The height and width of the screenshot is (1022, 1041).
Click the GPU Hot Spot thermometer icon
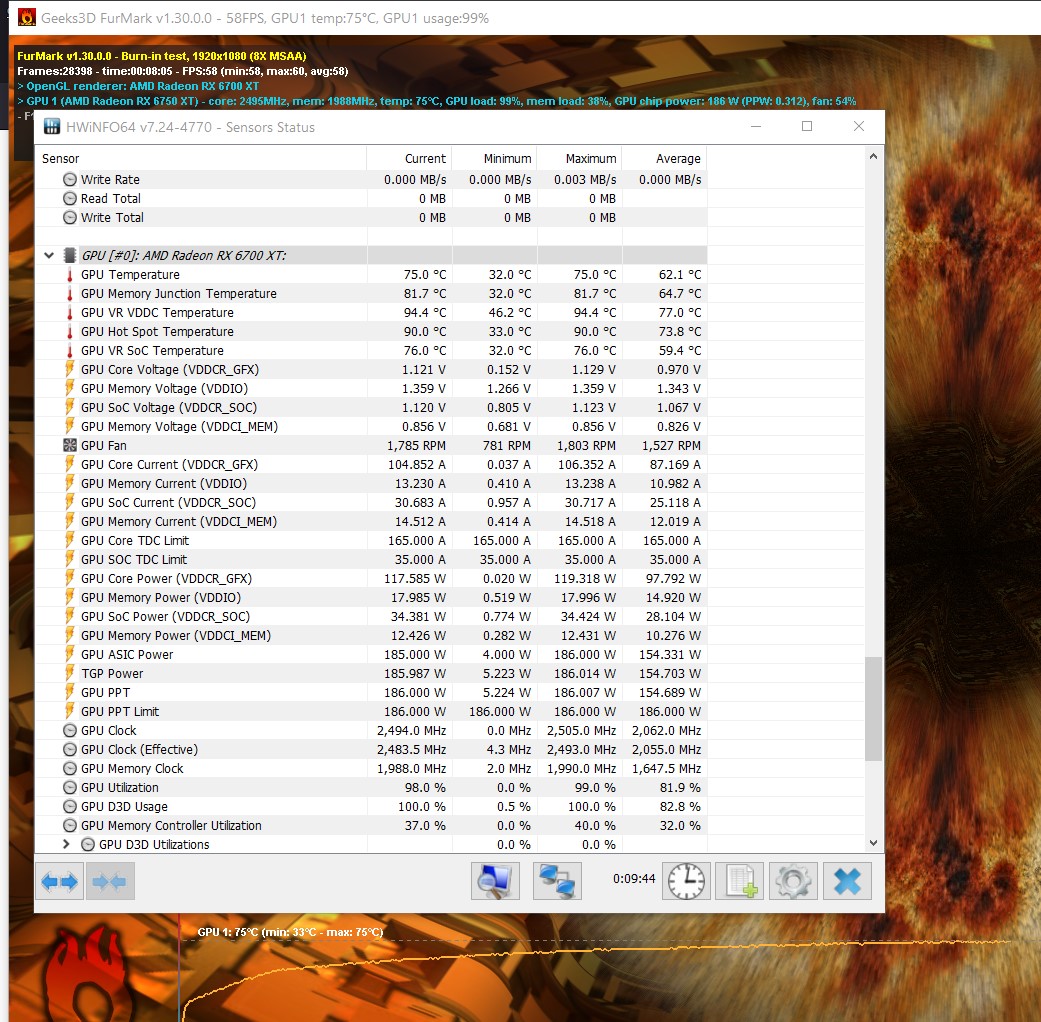[x=70, y=331]
